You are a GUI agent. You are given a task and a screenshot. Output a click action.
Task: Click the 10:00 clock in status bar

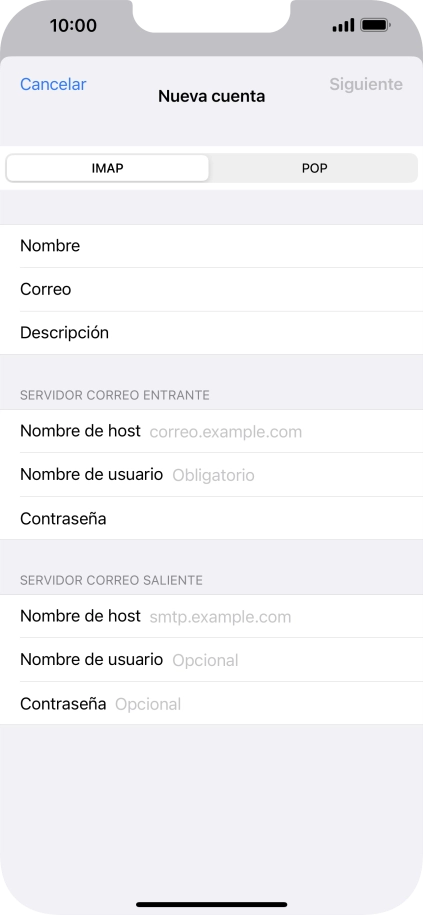click(x=73, y=25)
